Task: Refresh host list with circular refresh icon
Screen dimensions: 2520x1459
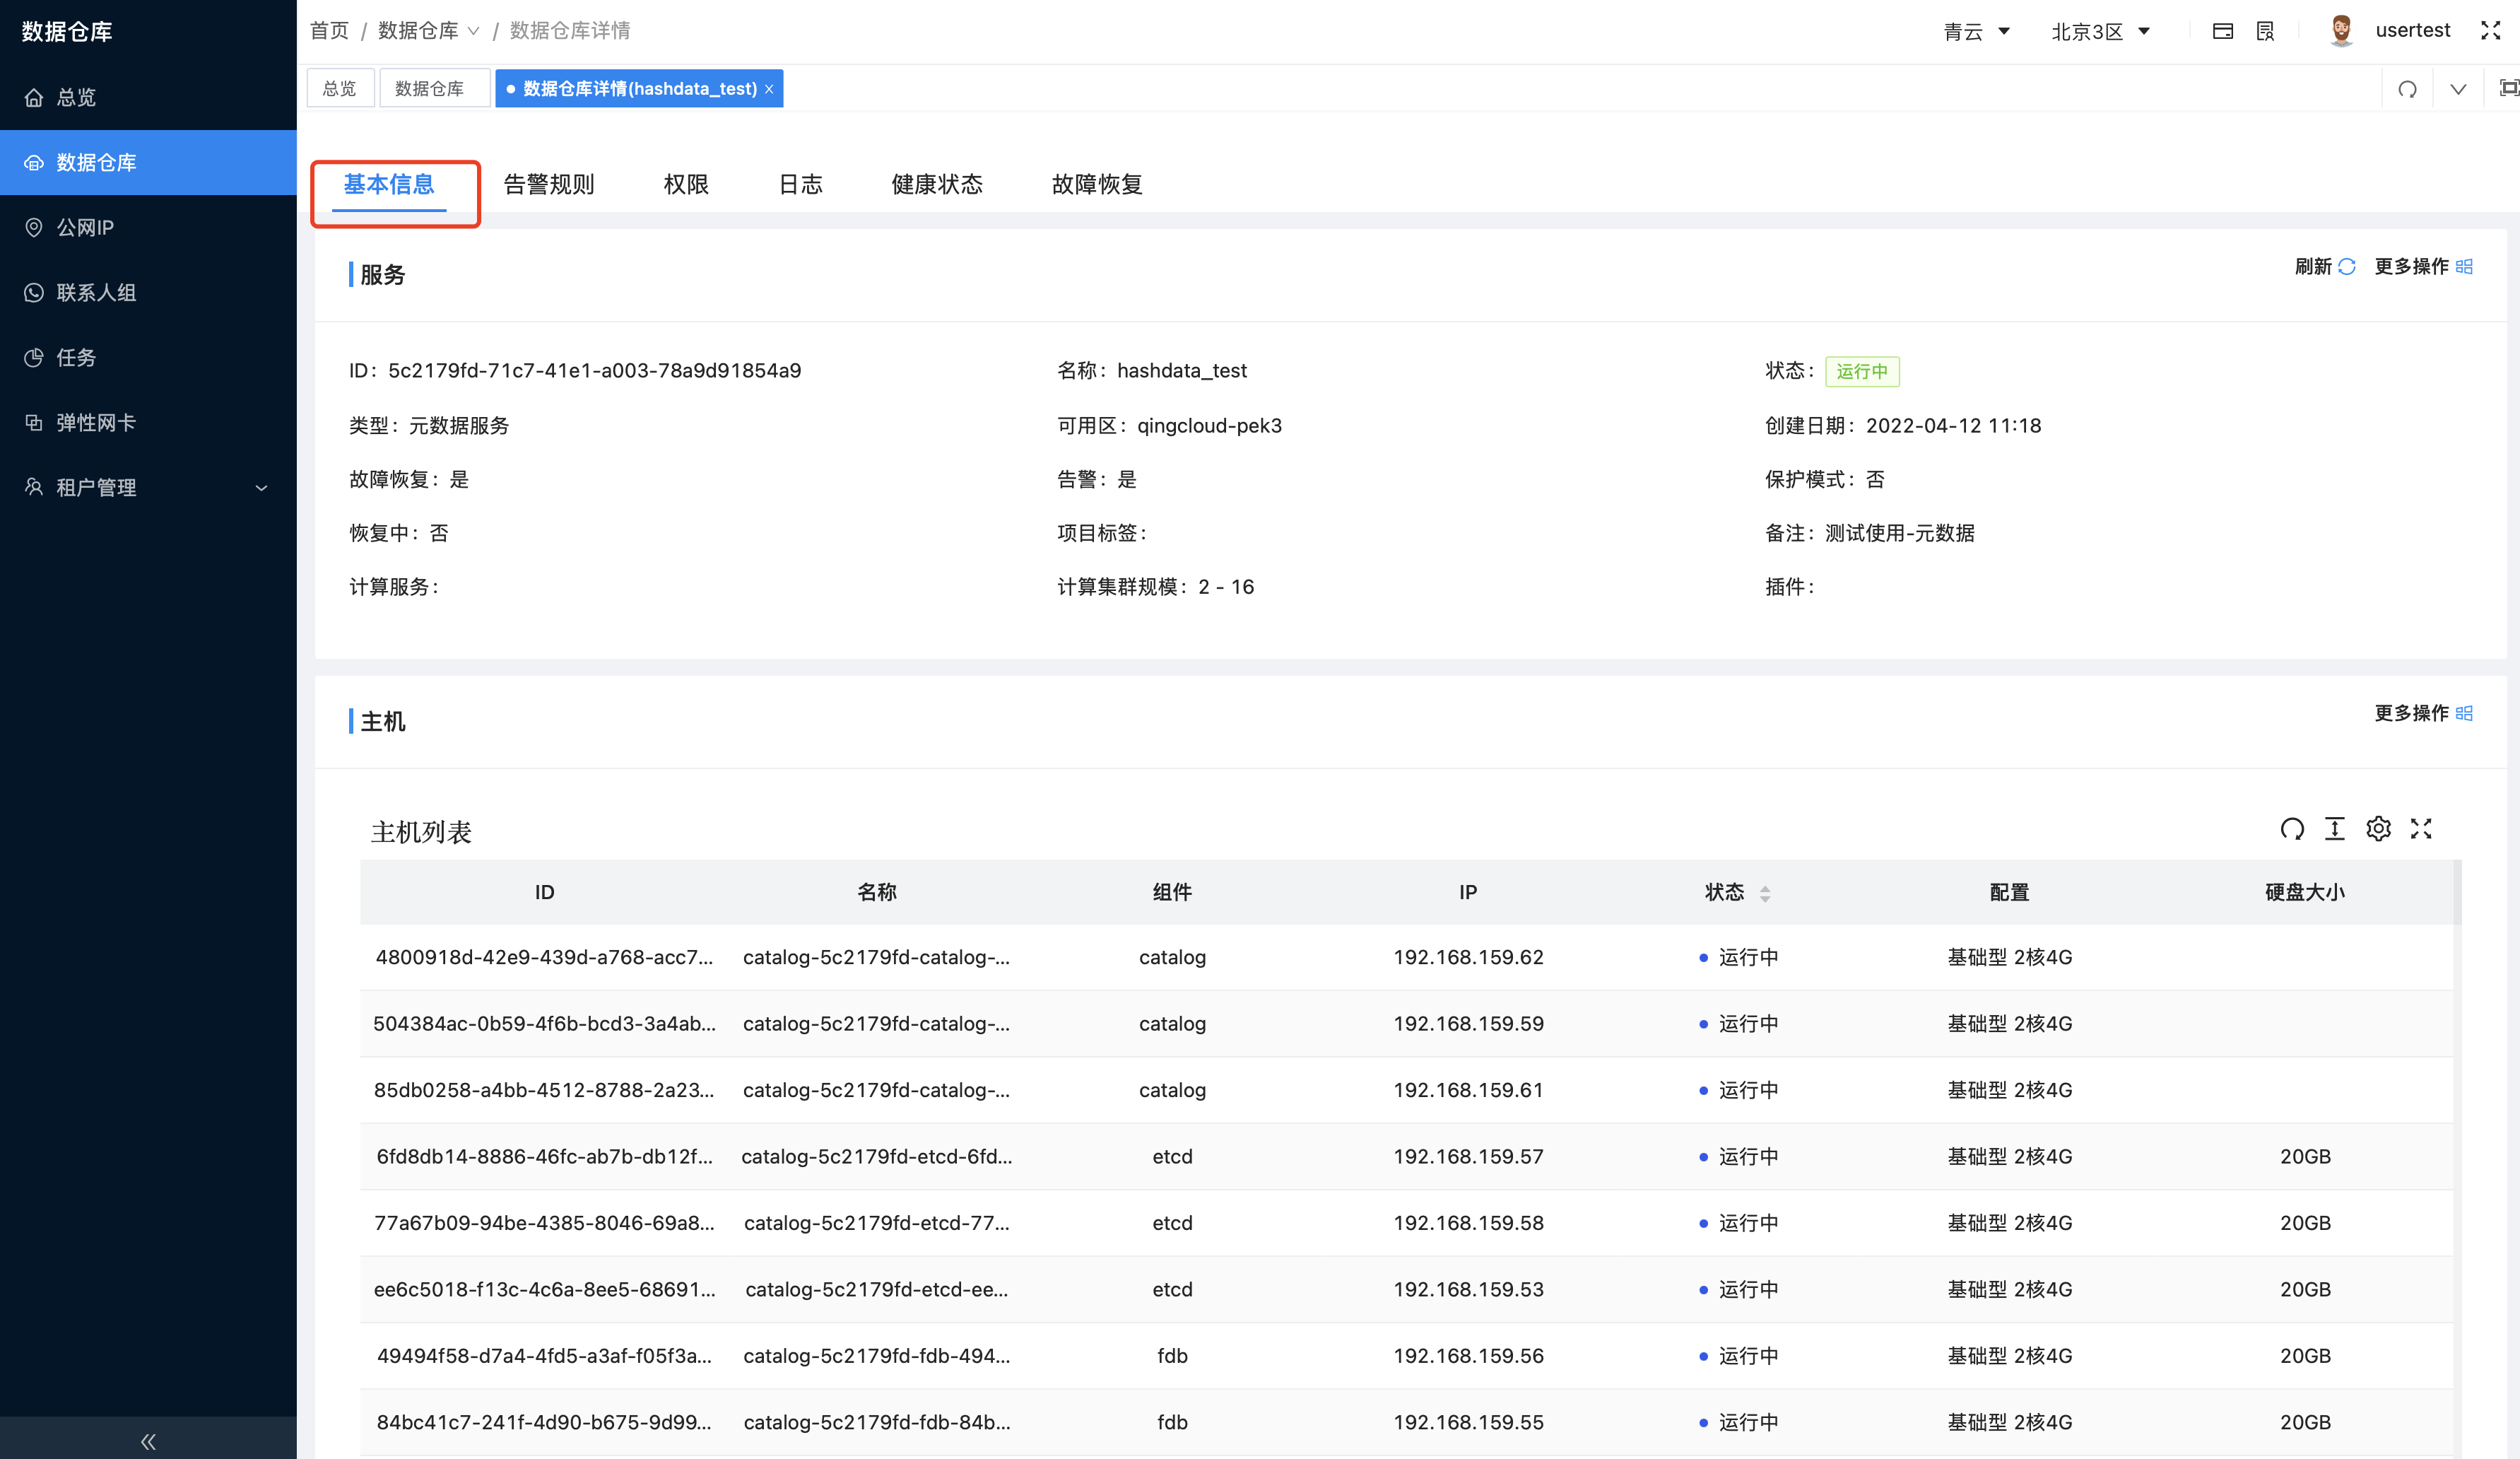Action: click(2293, 829)
